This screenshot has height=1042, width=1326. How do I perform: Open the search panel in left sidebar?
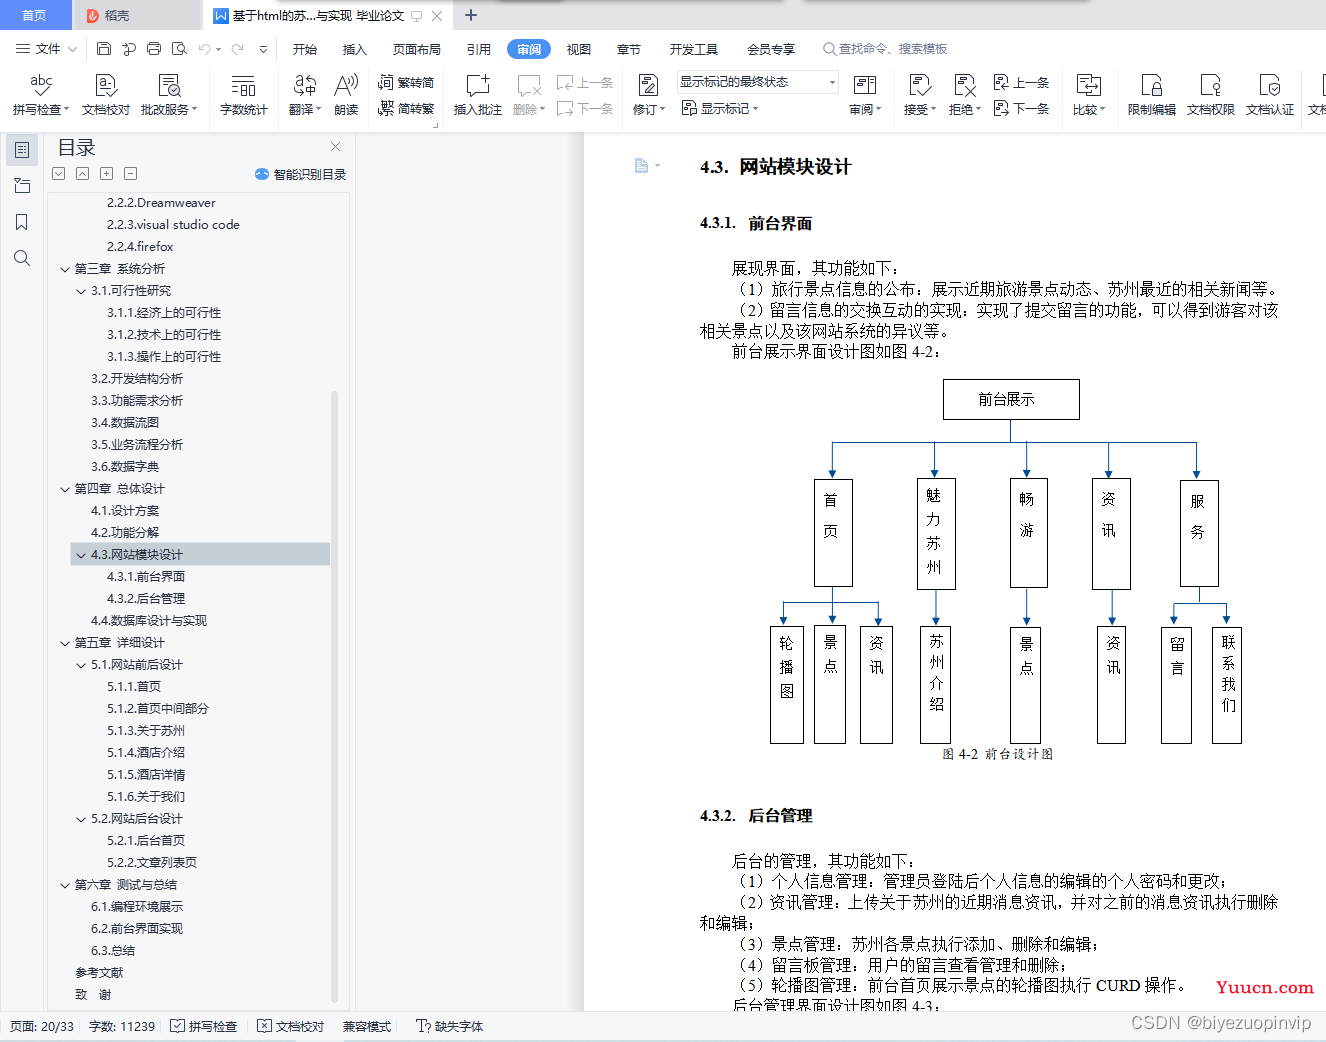pos(21,258)
